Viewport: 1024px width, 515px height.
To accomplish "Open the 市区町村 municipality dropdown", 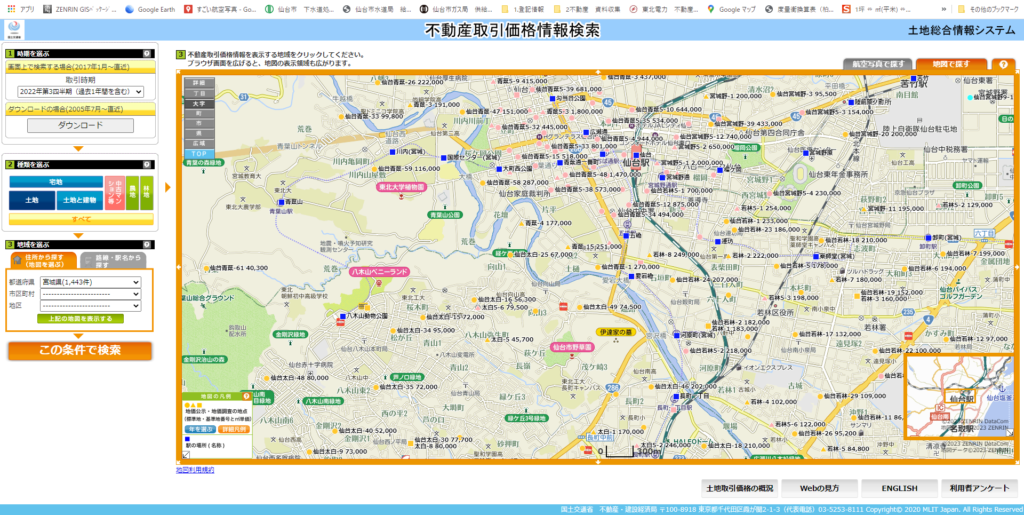I will pyautogui.click(x=90, y=294).
